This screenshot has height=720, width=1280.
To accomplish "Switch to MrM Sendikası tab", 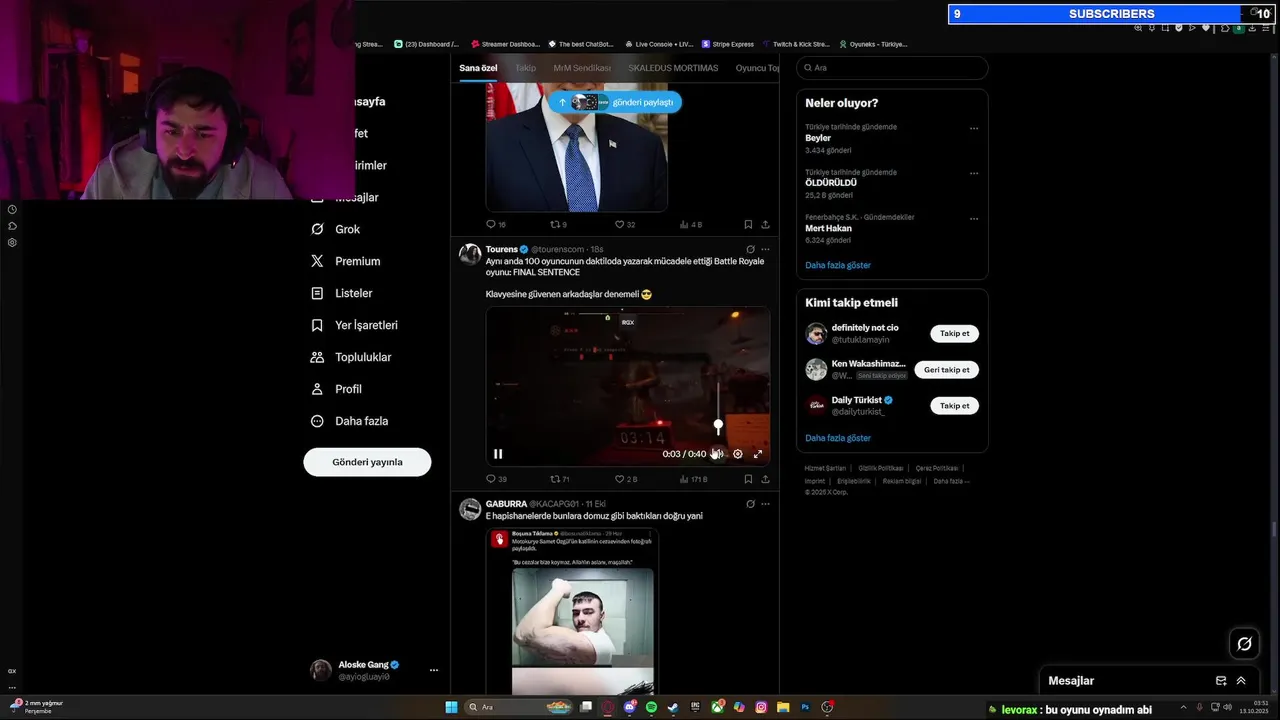I will (582, 68).
